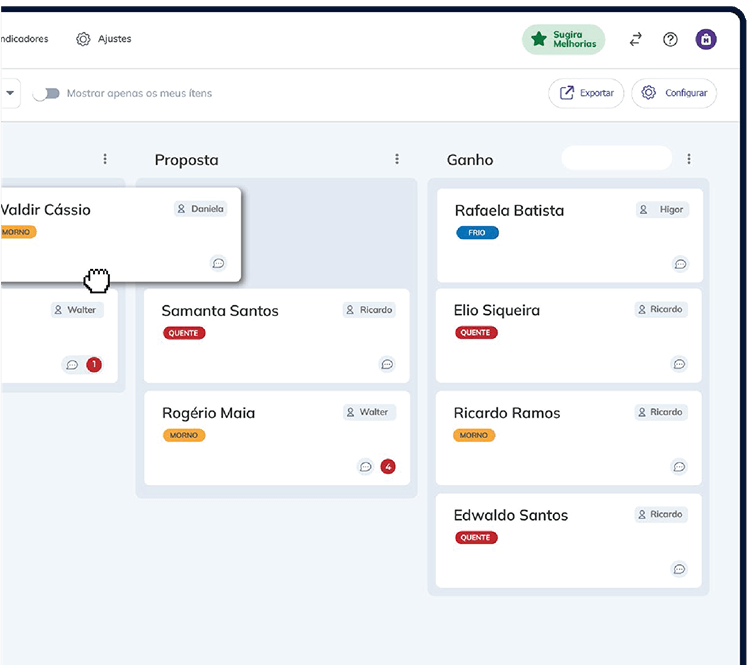Click the QUENTE tag on Samanta Santos
Screen dimensions: 749x665
pos(184,333)
